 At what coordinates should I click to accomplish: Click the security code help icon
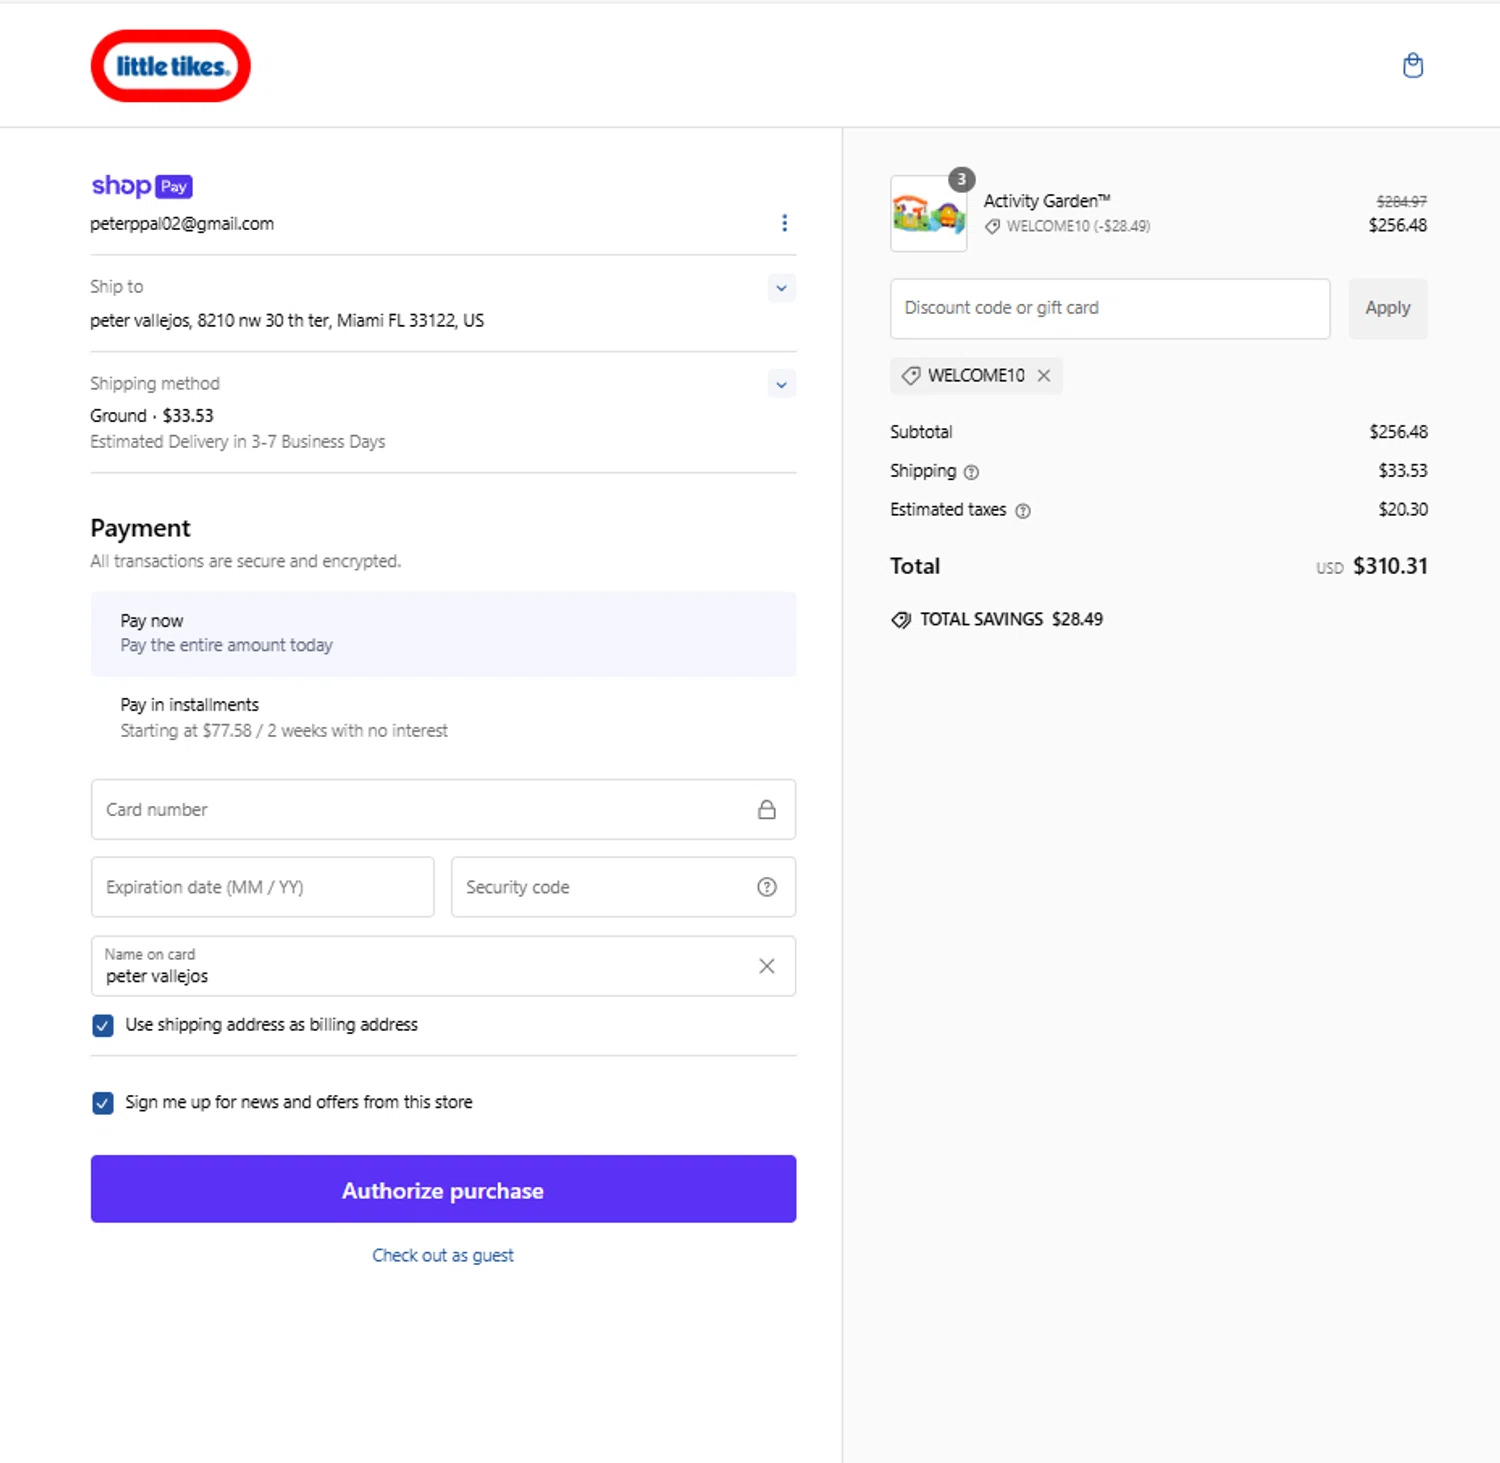click(x=766, y=887)
